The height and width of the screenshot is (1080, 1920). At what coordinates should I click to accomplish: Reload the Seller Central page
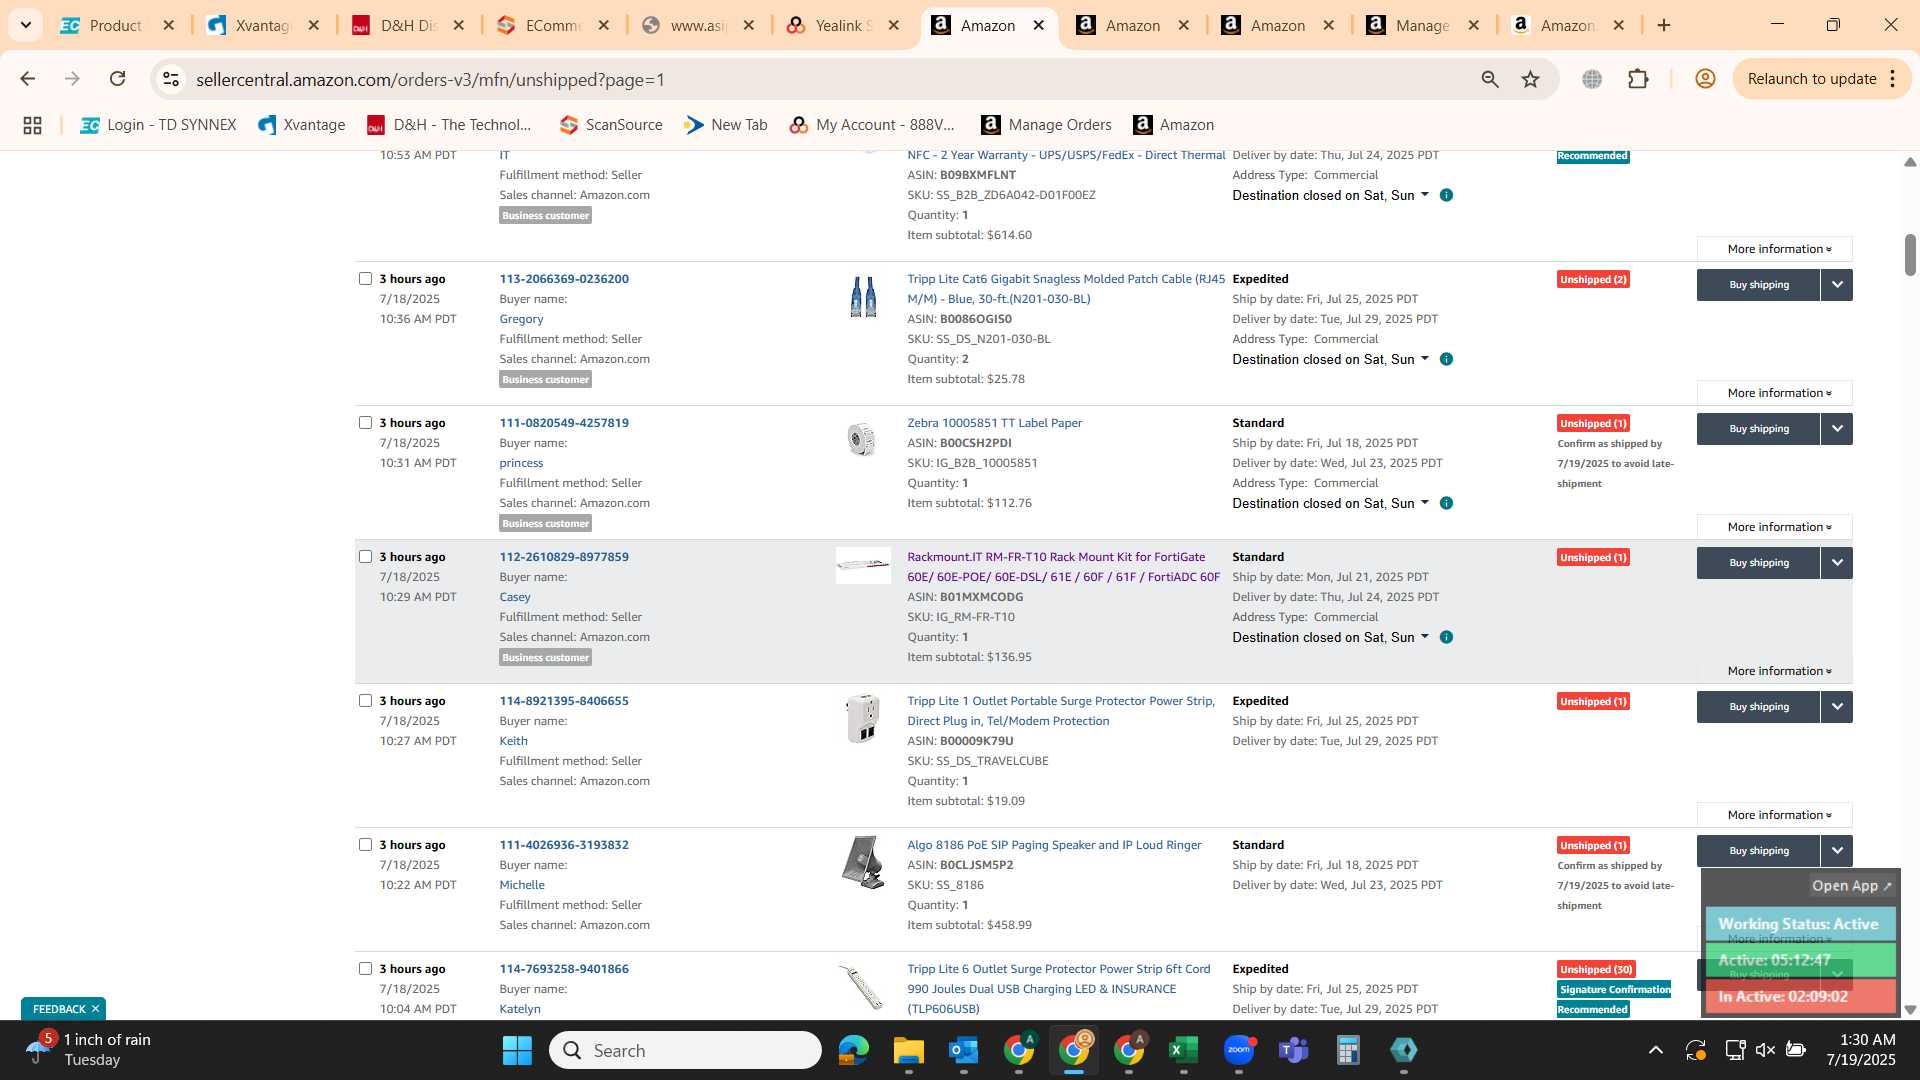118,79
